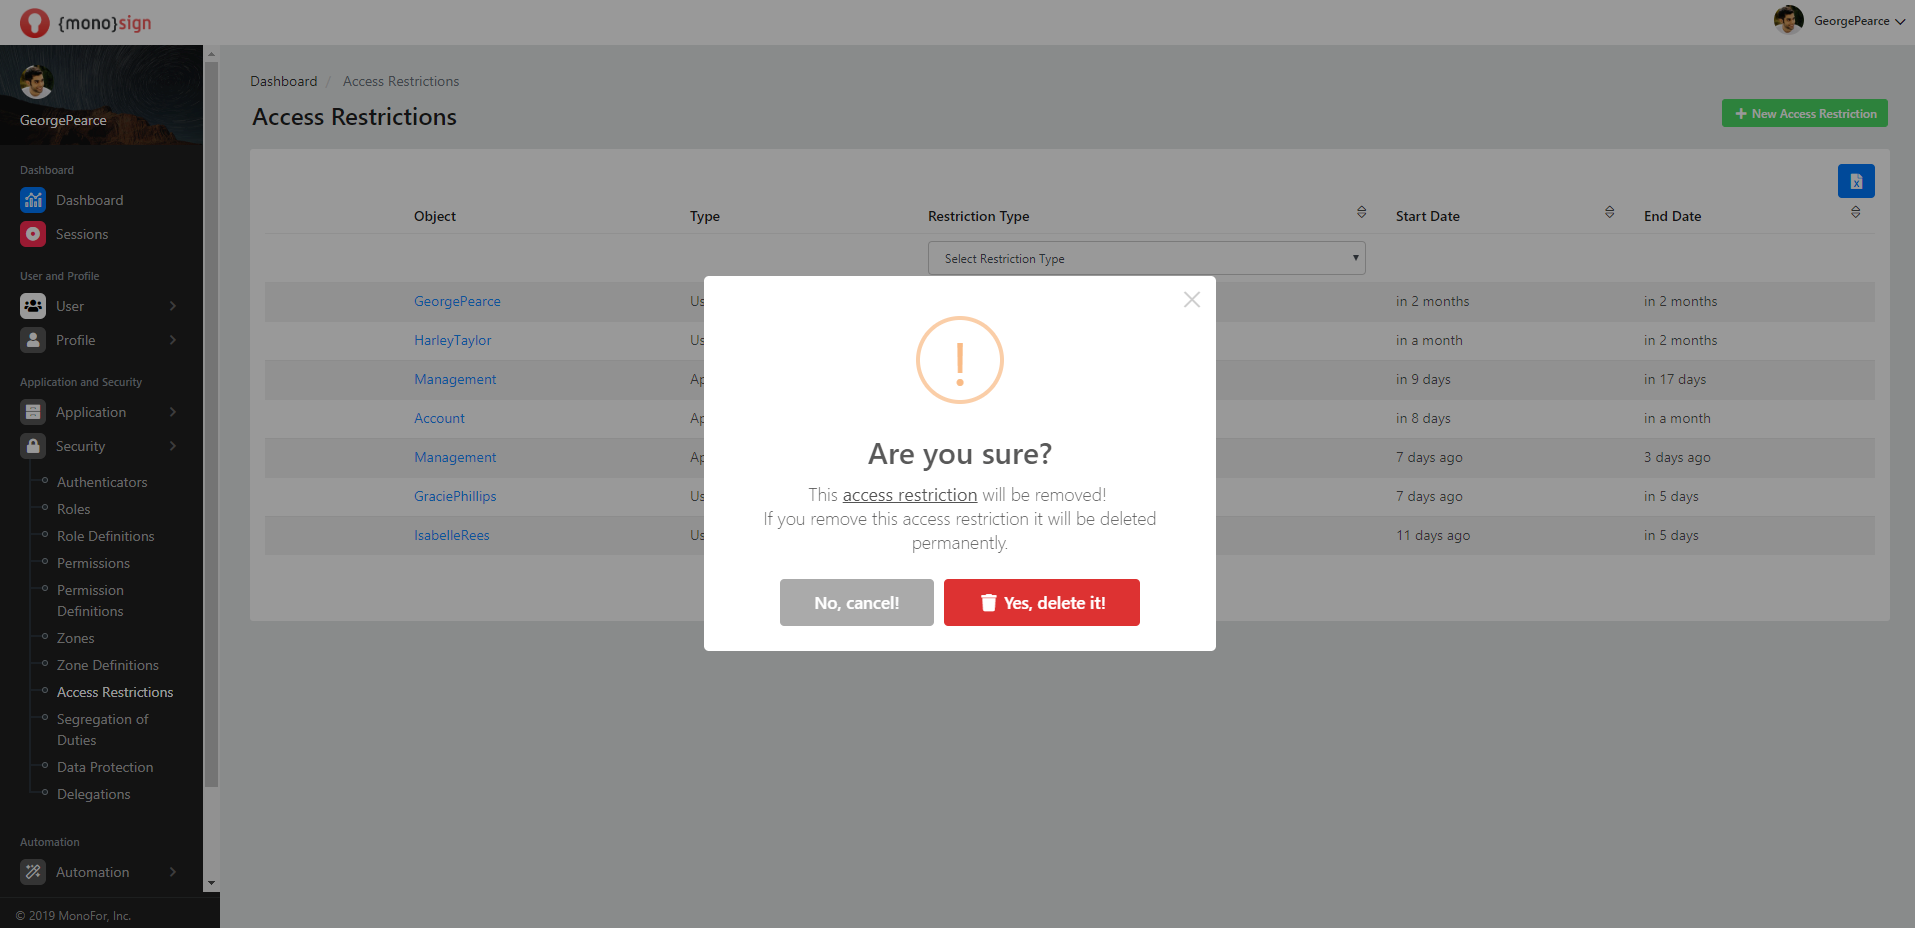This screenshot has height=928, width=1915.
Task: Close the confirmation dialog with X
Action: click(x=1191, y=300)
